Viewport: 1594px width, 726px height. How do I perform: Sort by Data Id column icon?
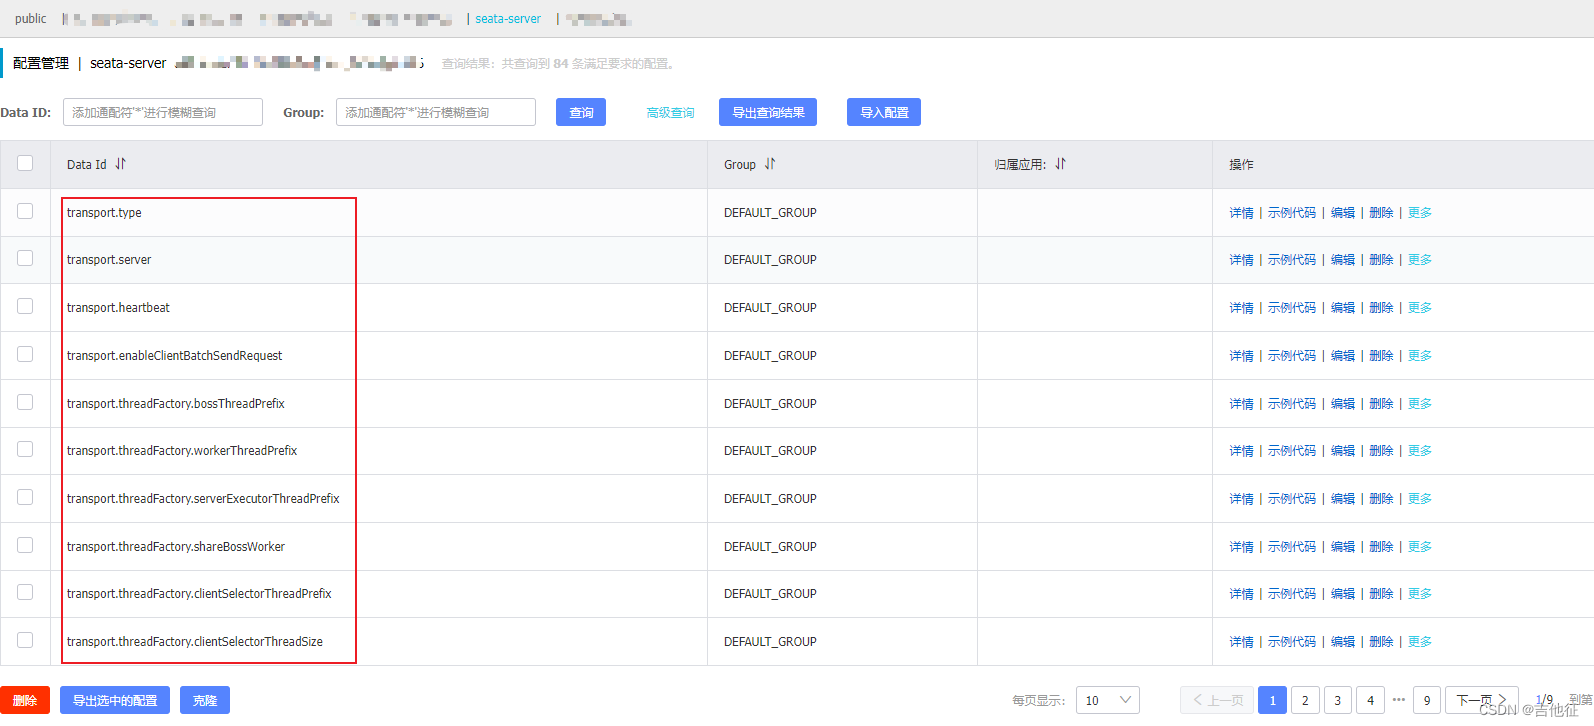[x=120, y=164]
